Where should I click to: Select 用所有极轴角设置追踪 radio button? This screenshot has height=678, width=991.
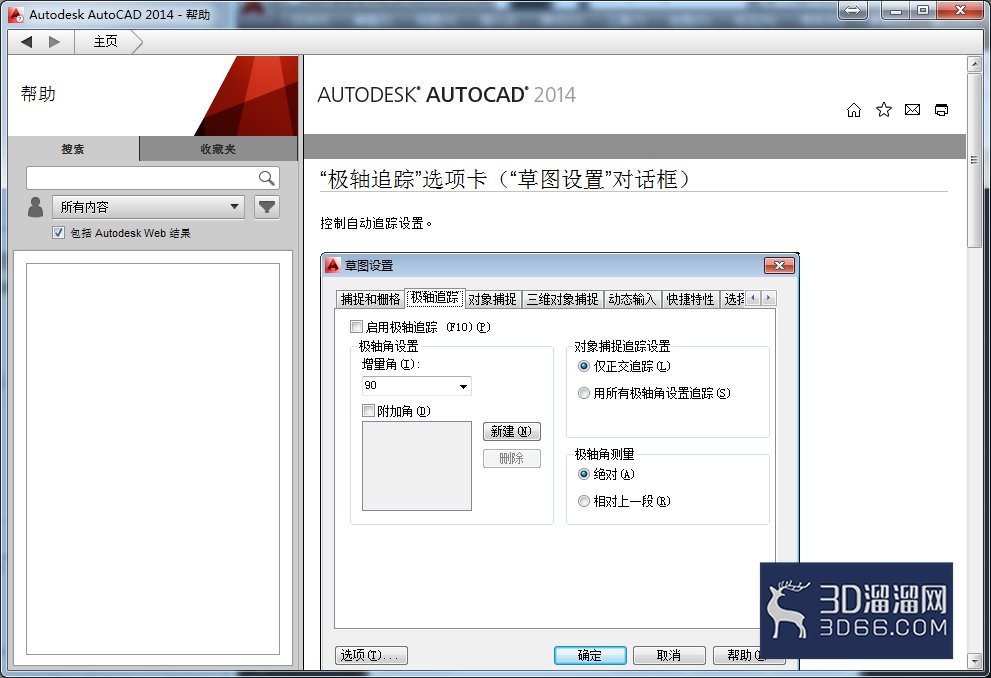(584, 393)
